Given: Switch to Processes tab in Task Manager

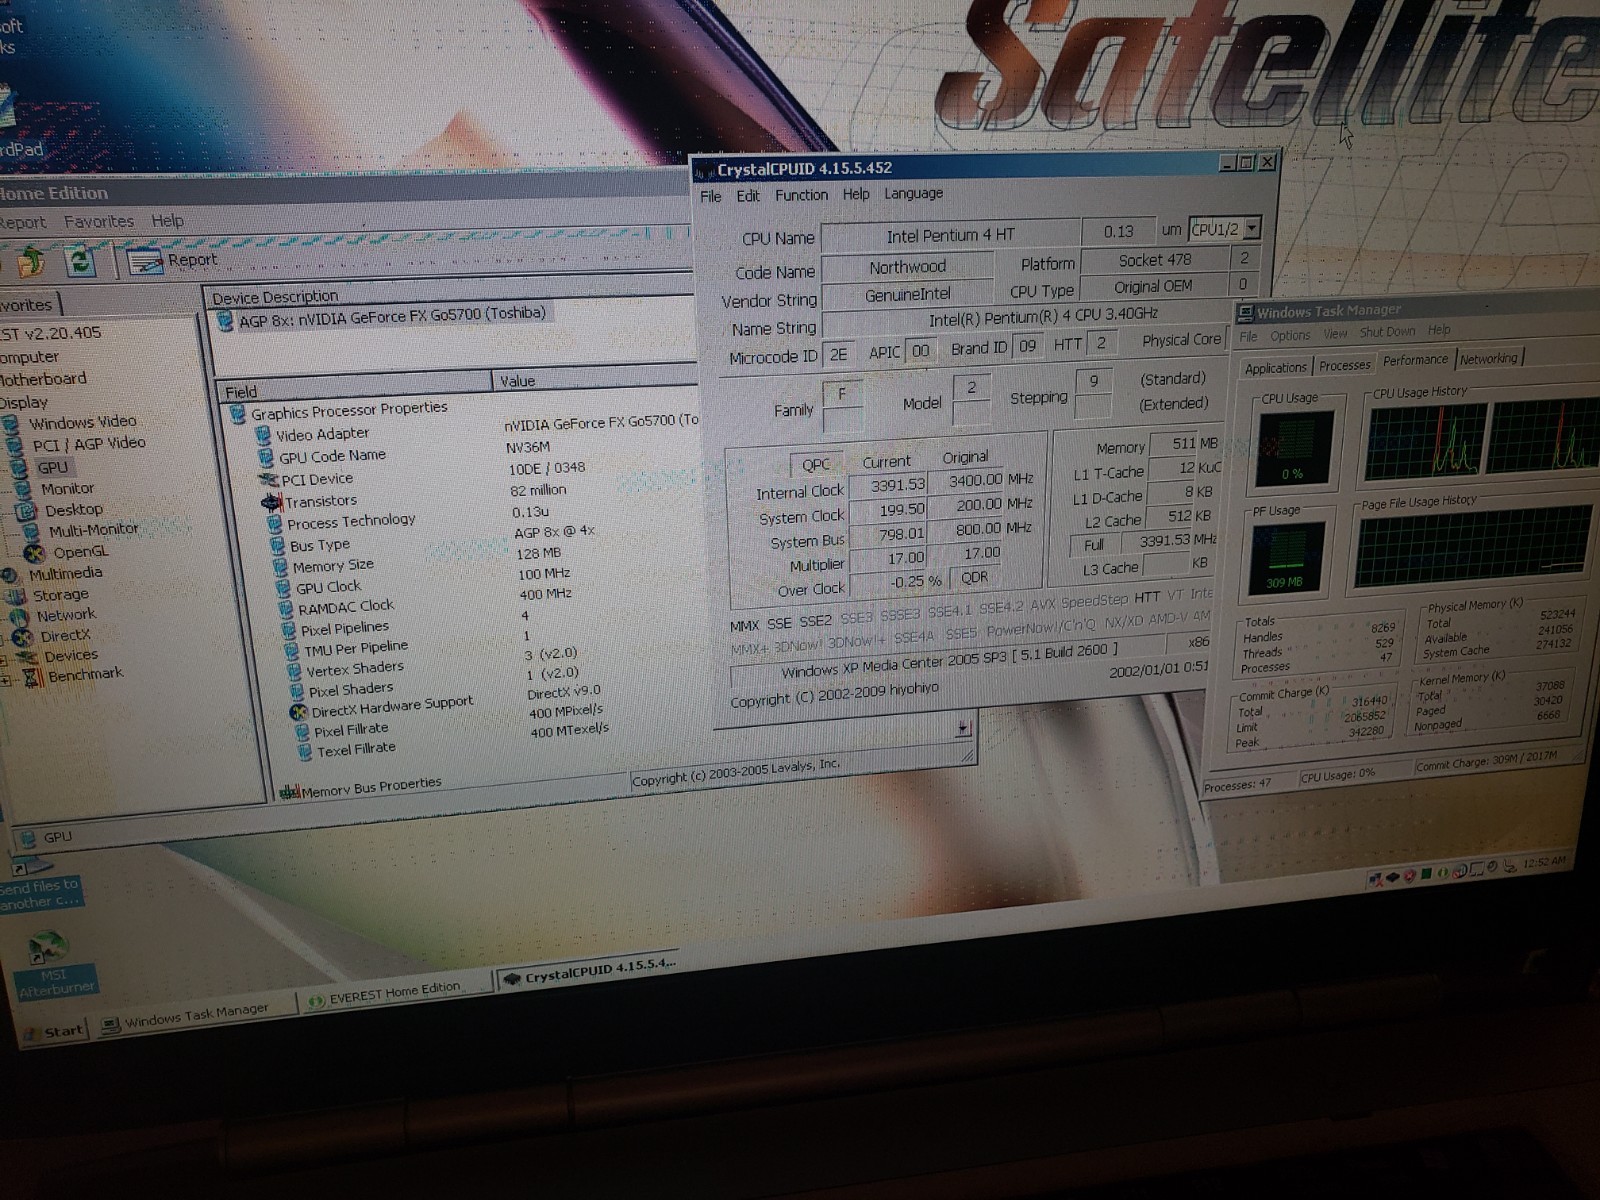Looking at the screenshot, I should click(1344, 365).
